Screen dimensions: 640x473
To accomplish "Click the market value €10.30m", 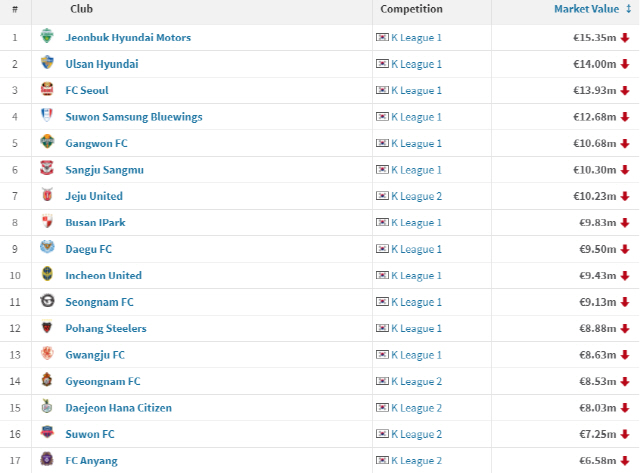I will pos(594,170).
